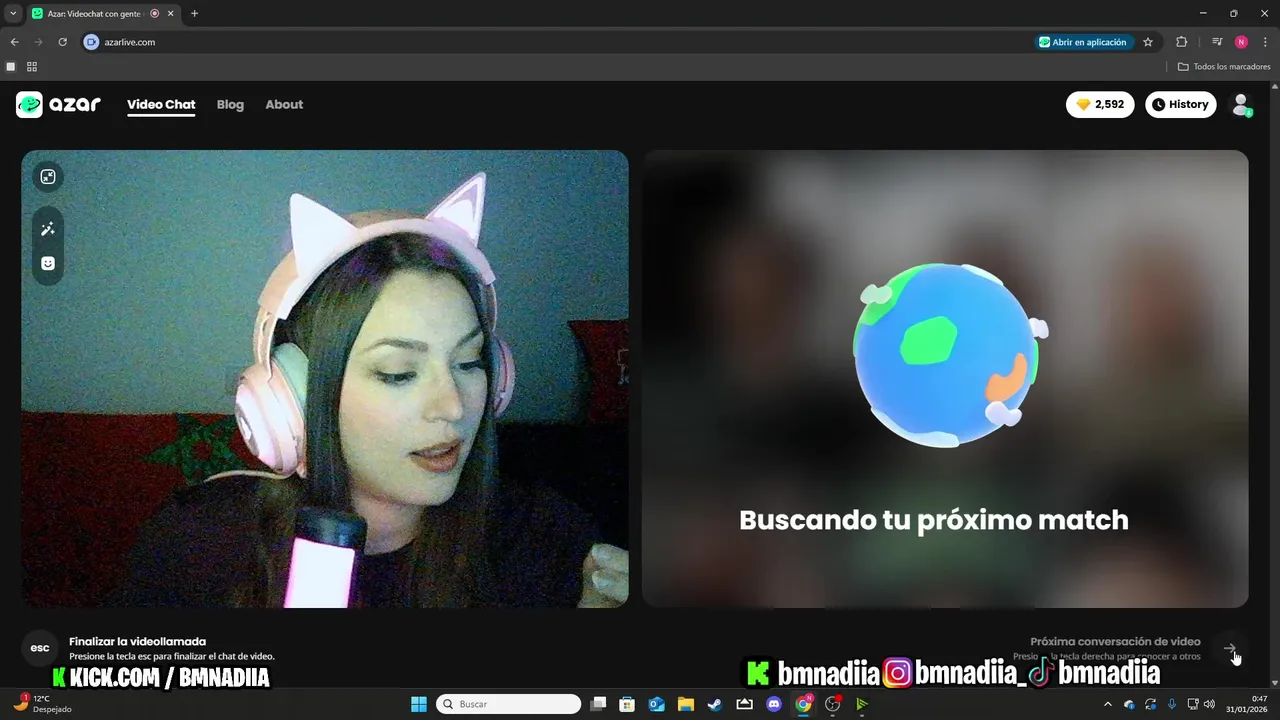1280x720 pixels.
Task: Toggle fullscreen on own camera view
Action: click(48, 177)
